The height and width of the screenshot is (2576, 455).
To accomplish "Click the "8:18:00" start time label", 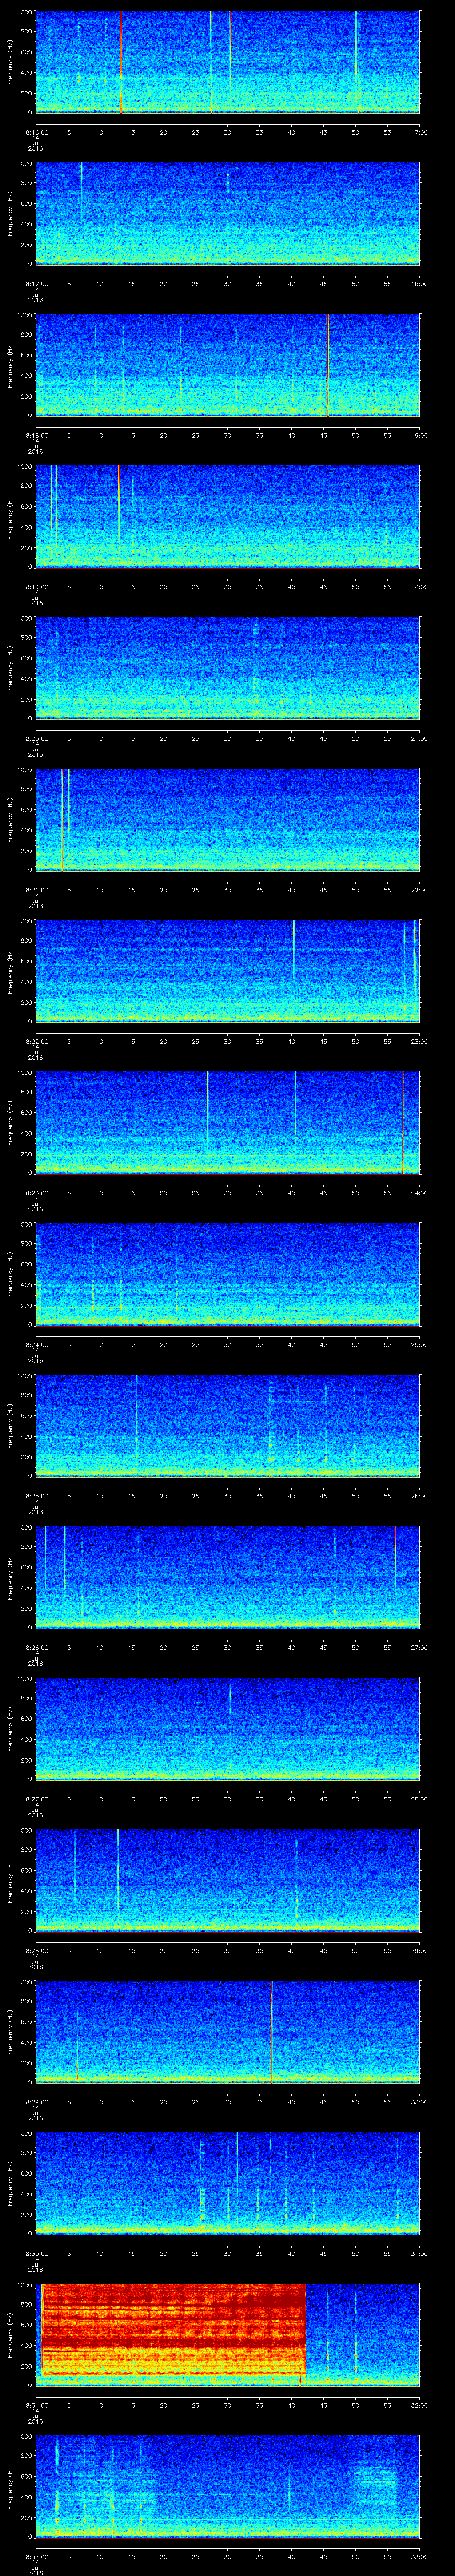I will [37, 435].
